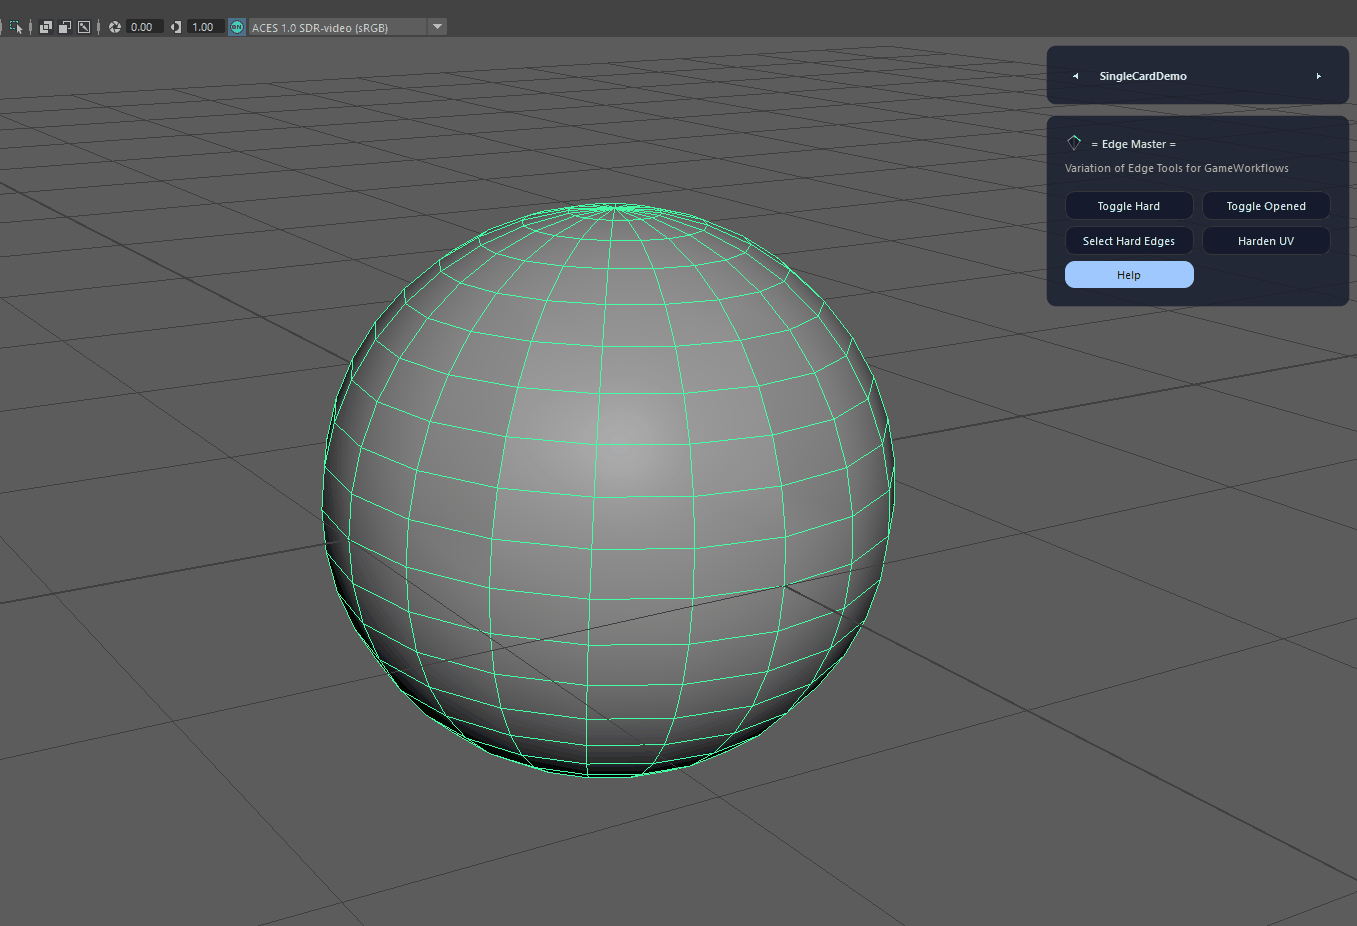Click the Toggle Hard button

click(1129, 206)
